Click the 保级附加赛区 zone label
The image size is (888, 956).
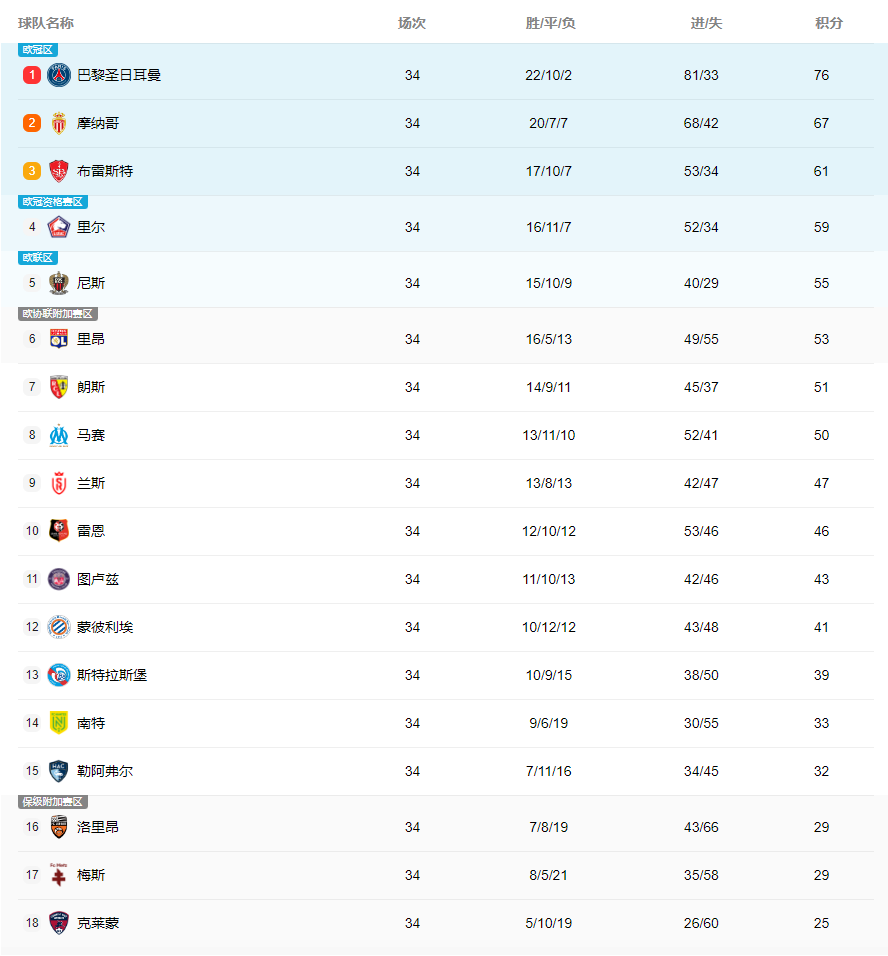pos(53,802)
